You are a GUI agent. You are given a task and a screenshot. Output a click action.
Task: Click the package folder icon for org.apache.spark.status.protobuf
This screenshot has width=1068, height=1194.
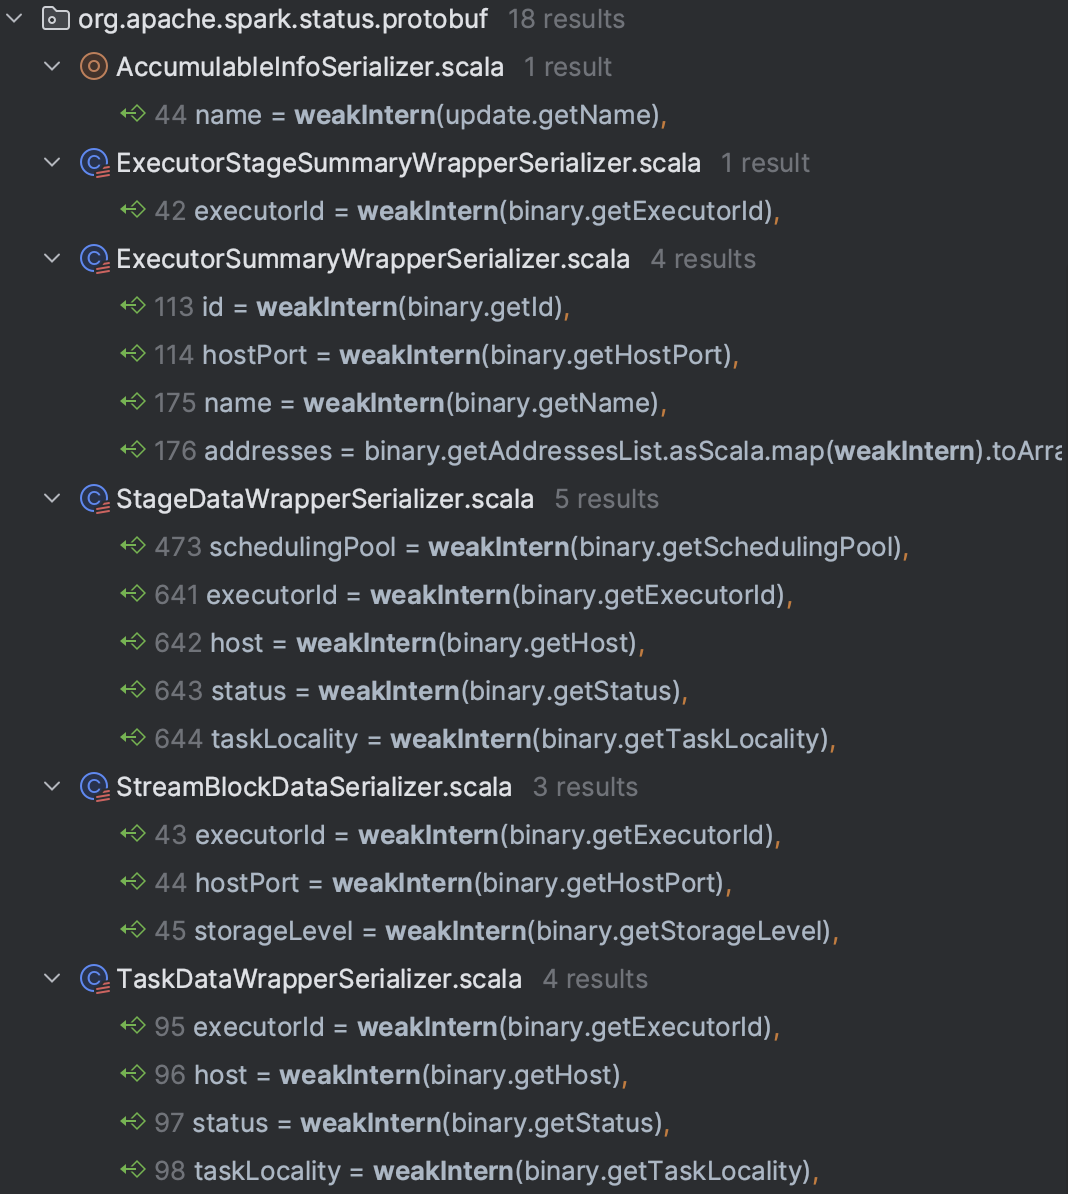[56, 18]
